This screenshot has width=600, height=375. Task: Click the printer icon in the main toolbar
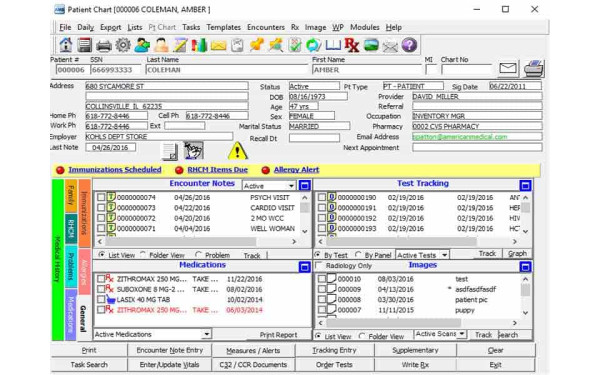coord(104,46)
